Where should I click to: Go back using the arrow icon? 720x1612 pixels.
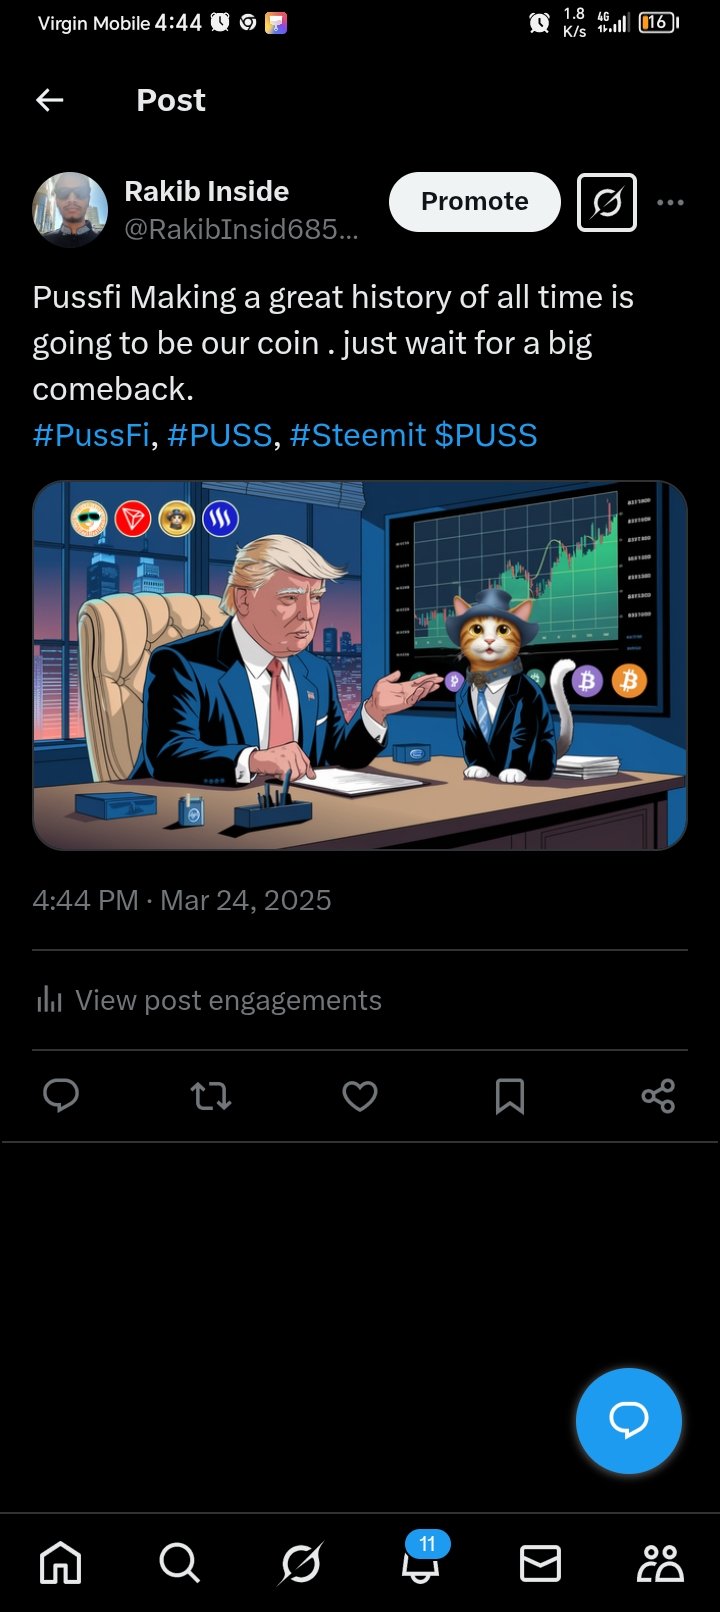tap(49, 100)
